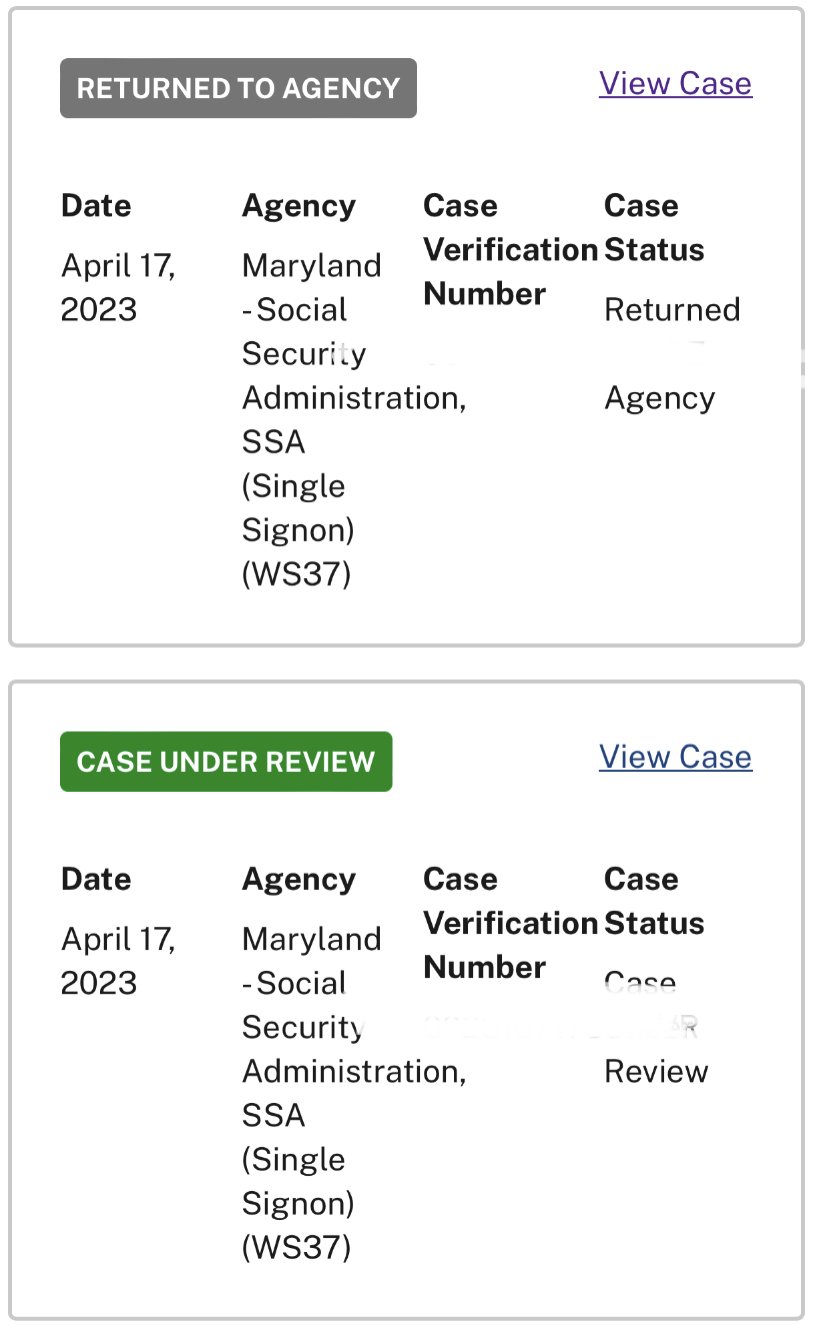821x1325 pixels.
Task: Click the Case Status heading in the Returned to Agency card
Action: coord(654,228)
